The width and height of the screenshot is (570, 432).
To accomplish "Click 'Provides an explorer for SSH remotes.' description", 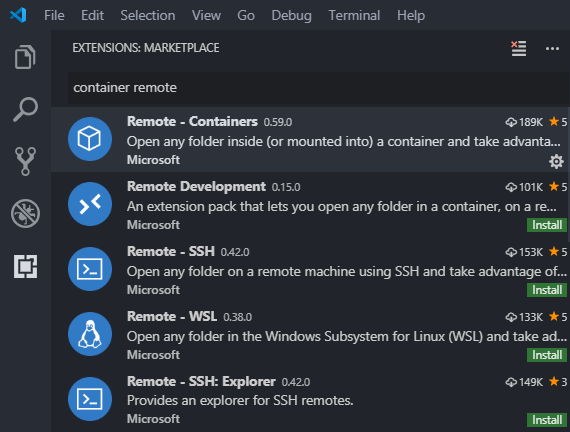I will pos(240,401).
